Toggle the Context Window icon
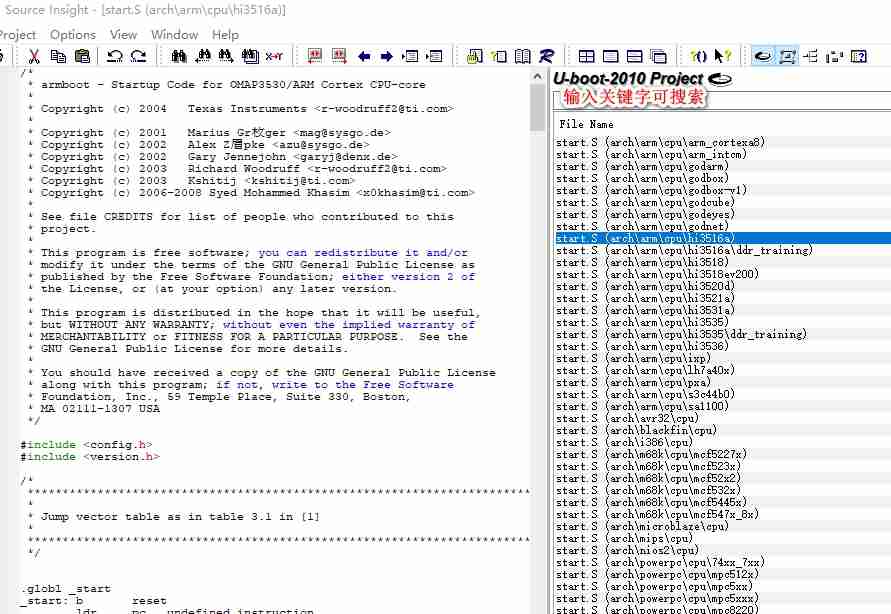 787,56
